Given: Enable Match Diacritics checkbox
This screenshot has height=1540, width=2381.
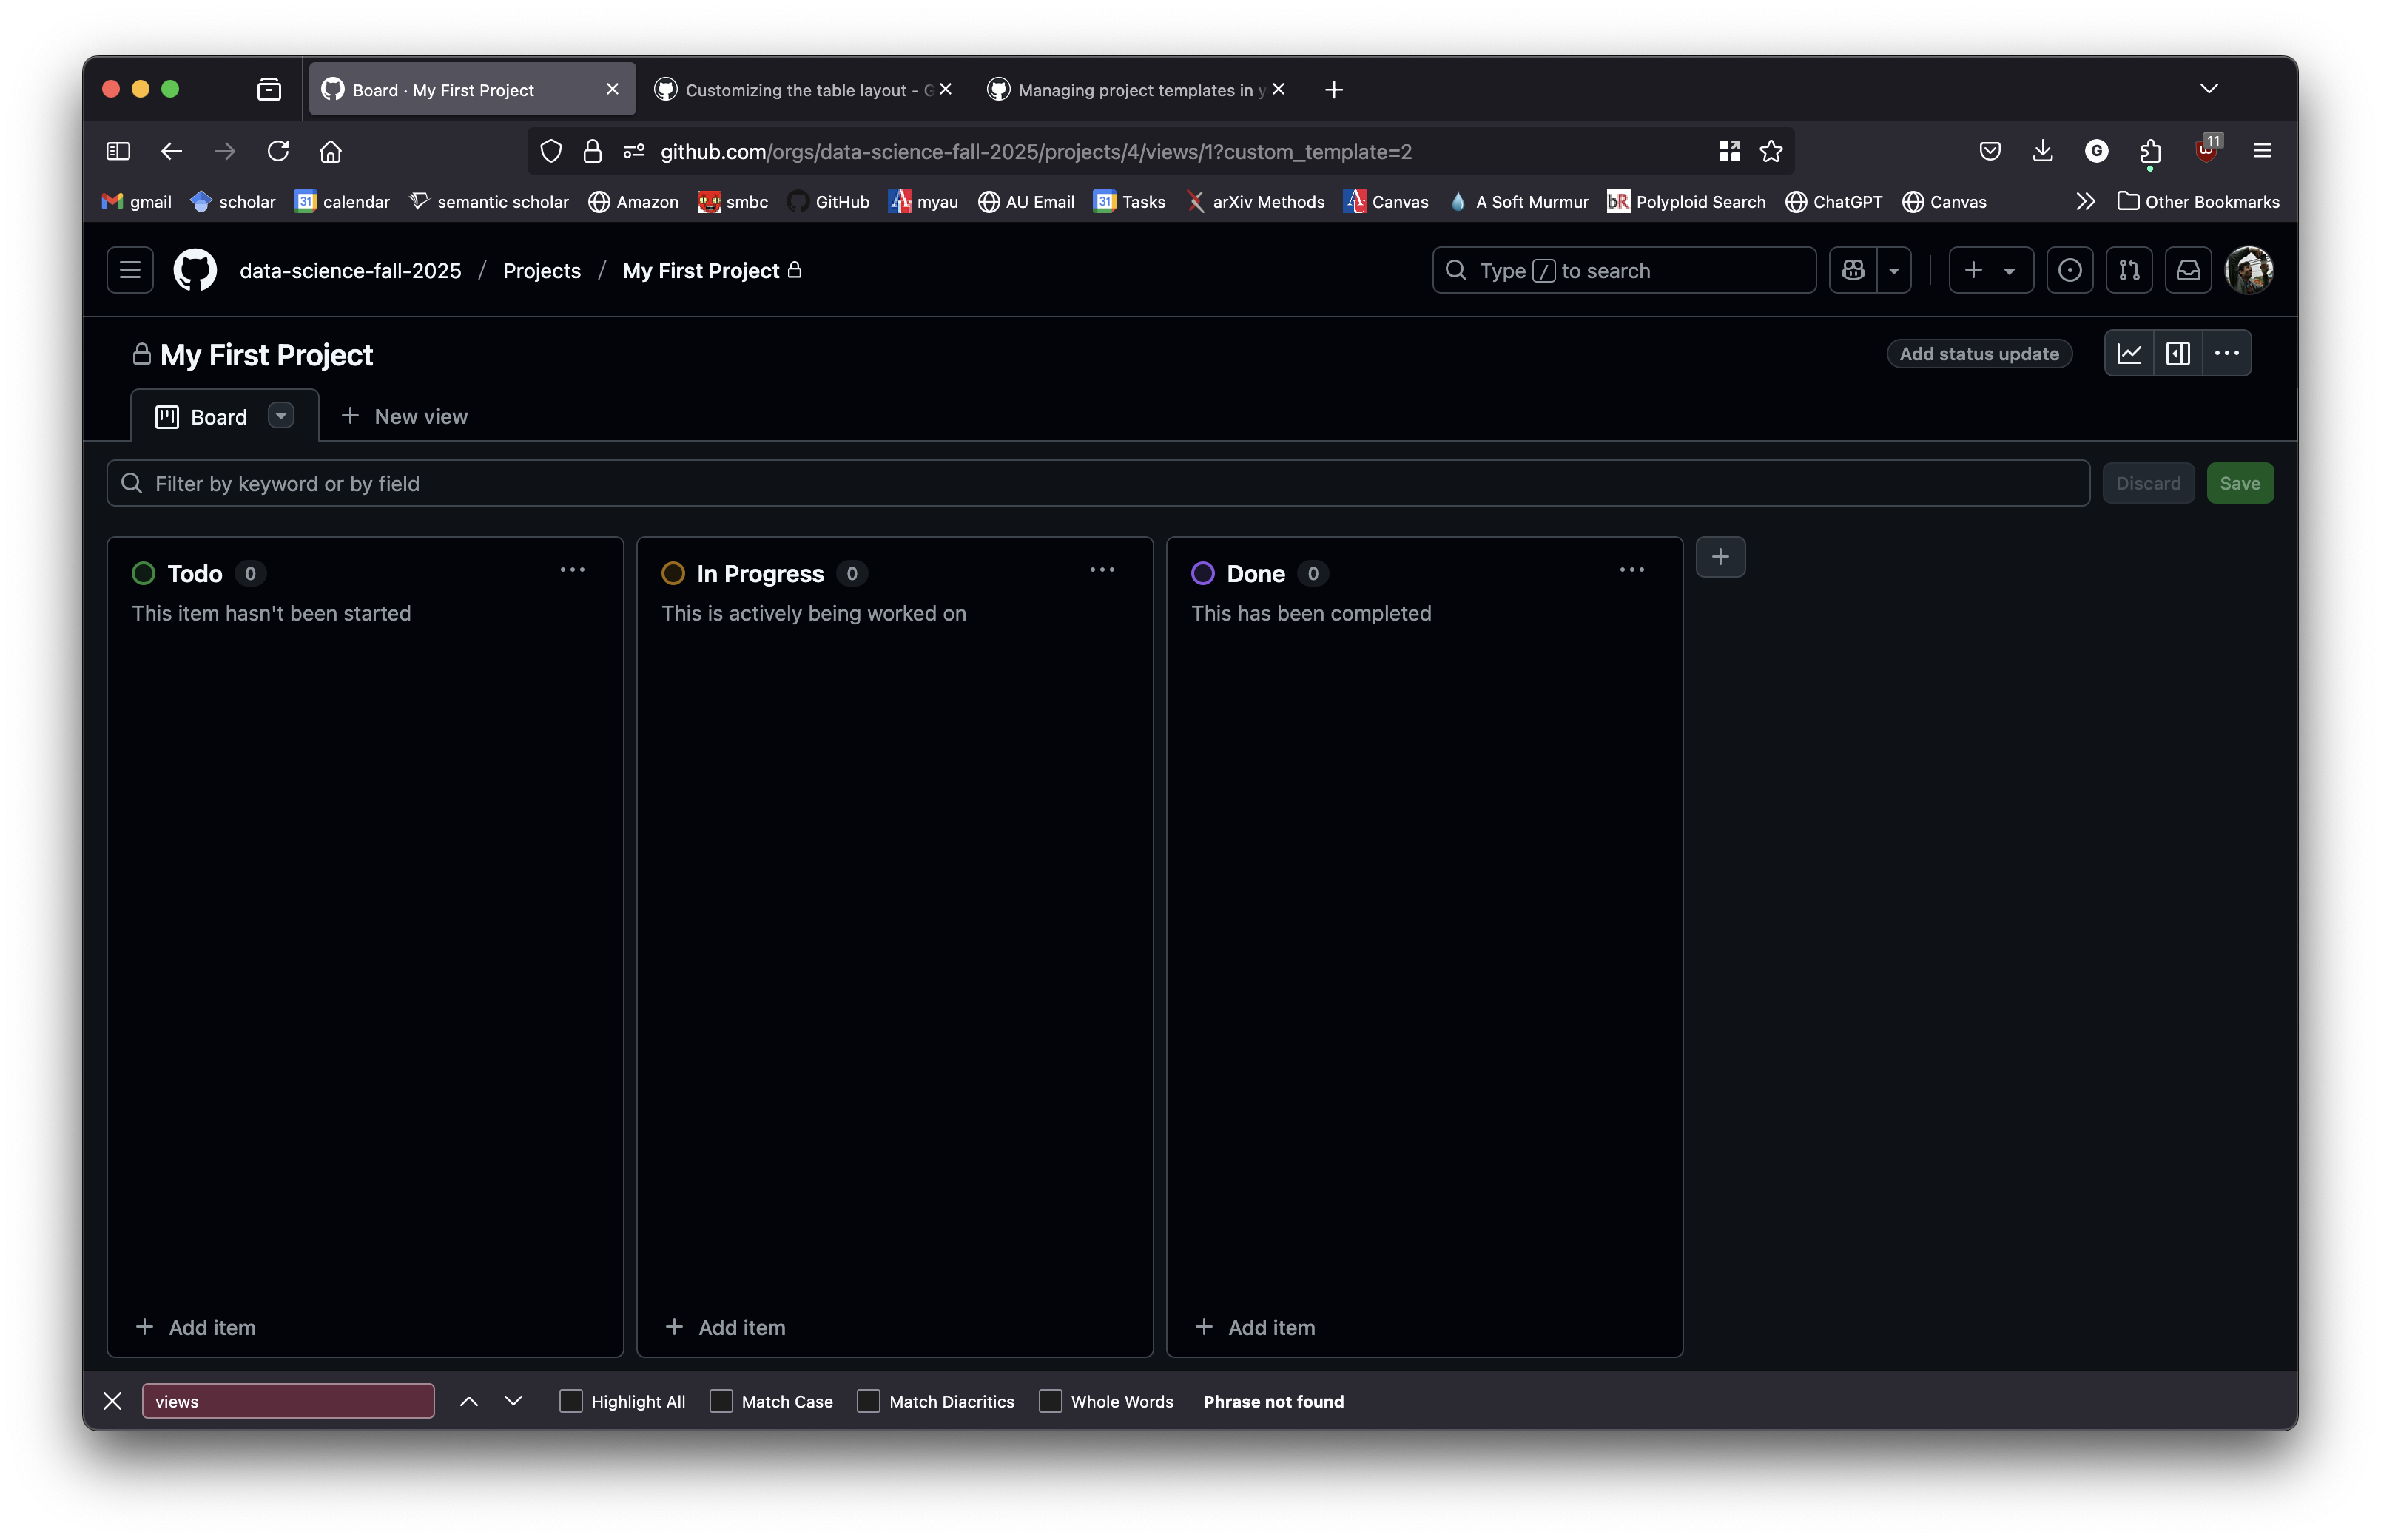Looking at the screenshot, I should pyautogui.click(x=869, y=1401).
